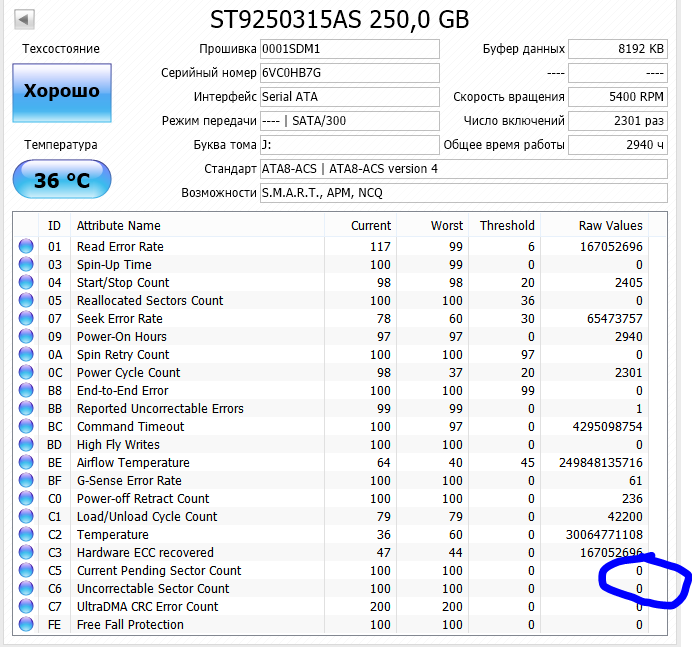Click the Техсостояние label
Screen dimensions: 692x647
(61, 49)
